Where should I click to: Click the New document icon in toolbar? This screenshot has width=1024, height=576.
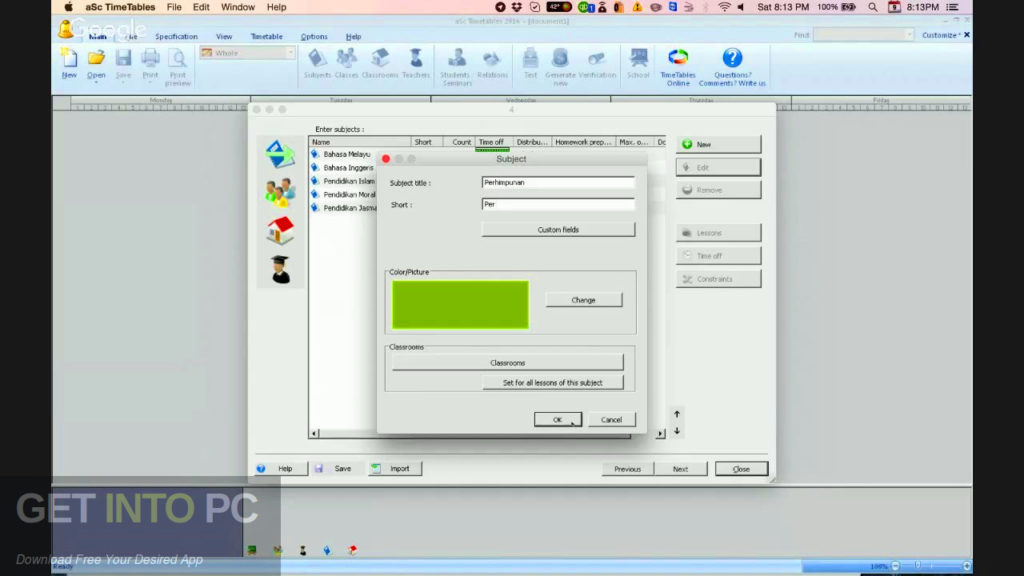(x=69, y=63)
